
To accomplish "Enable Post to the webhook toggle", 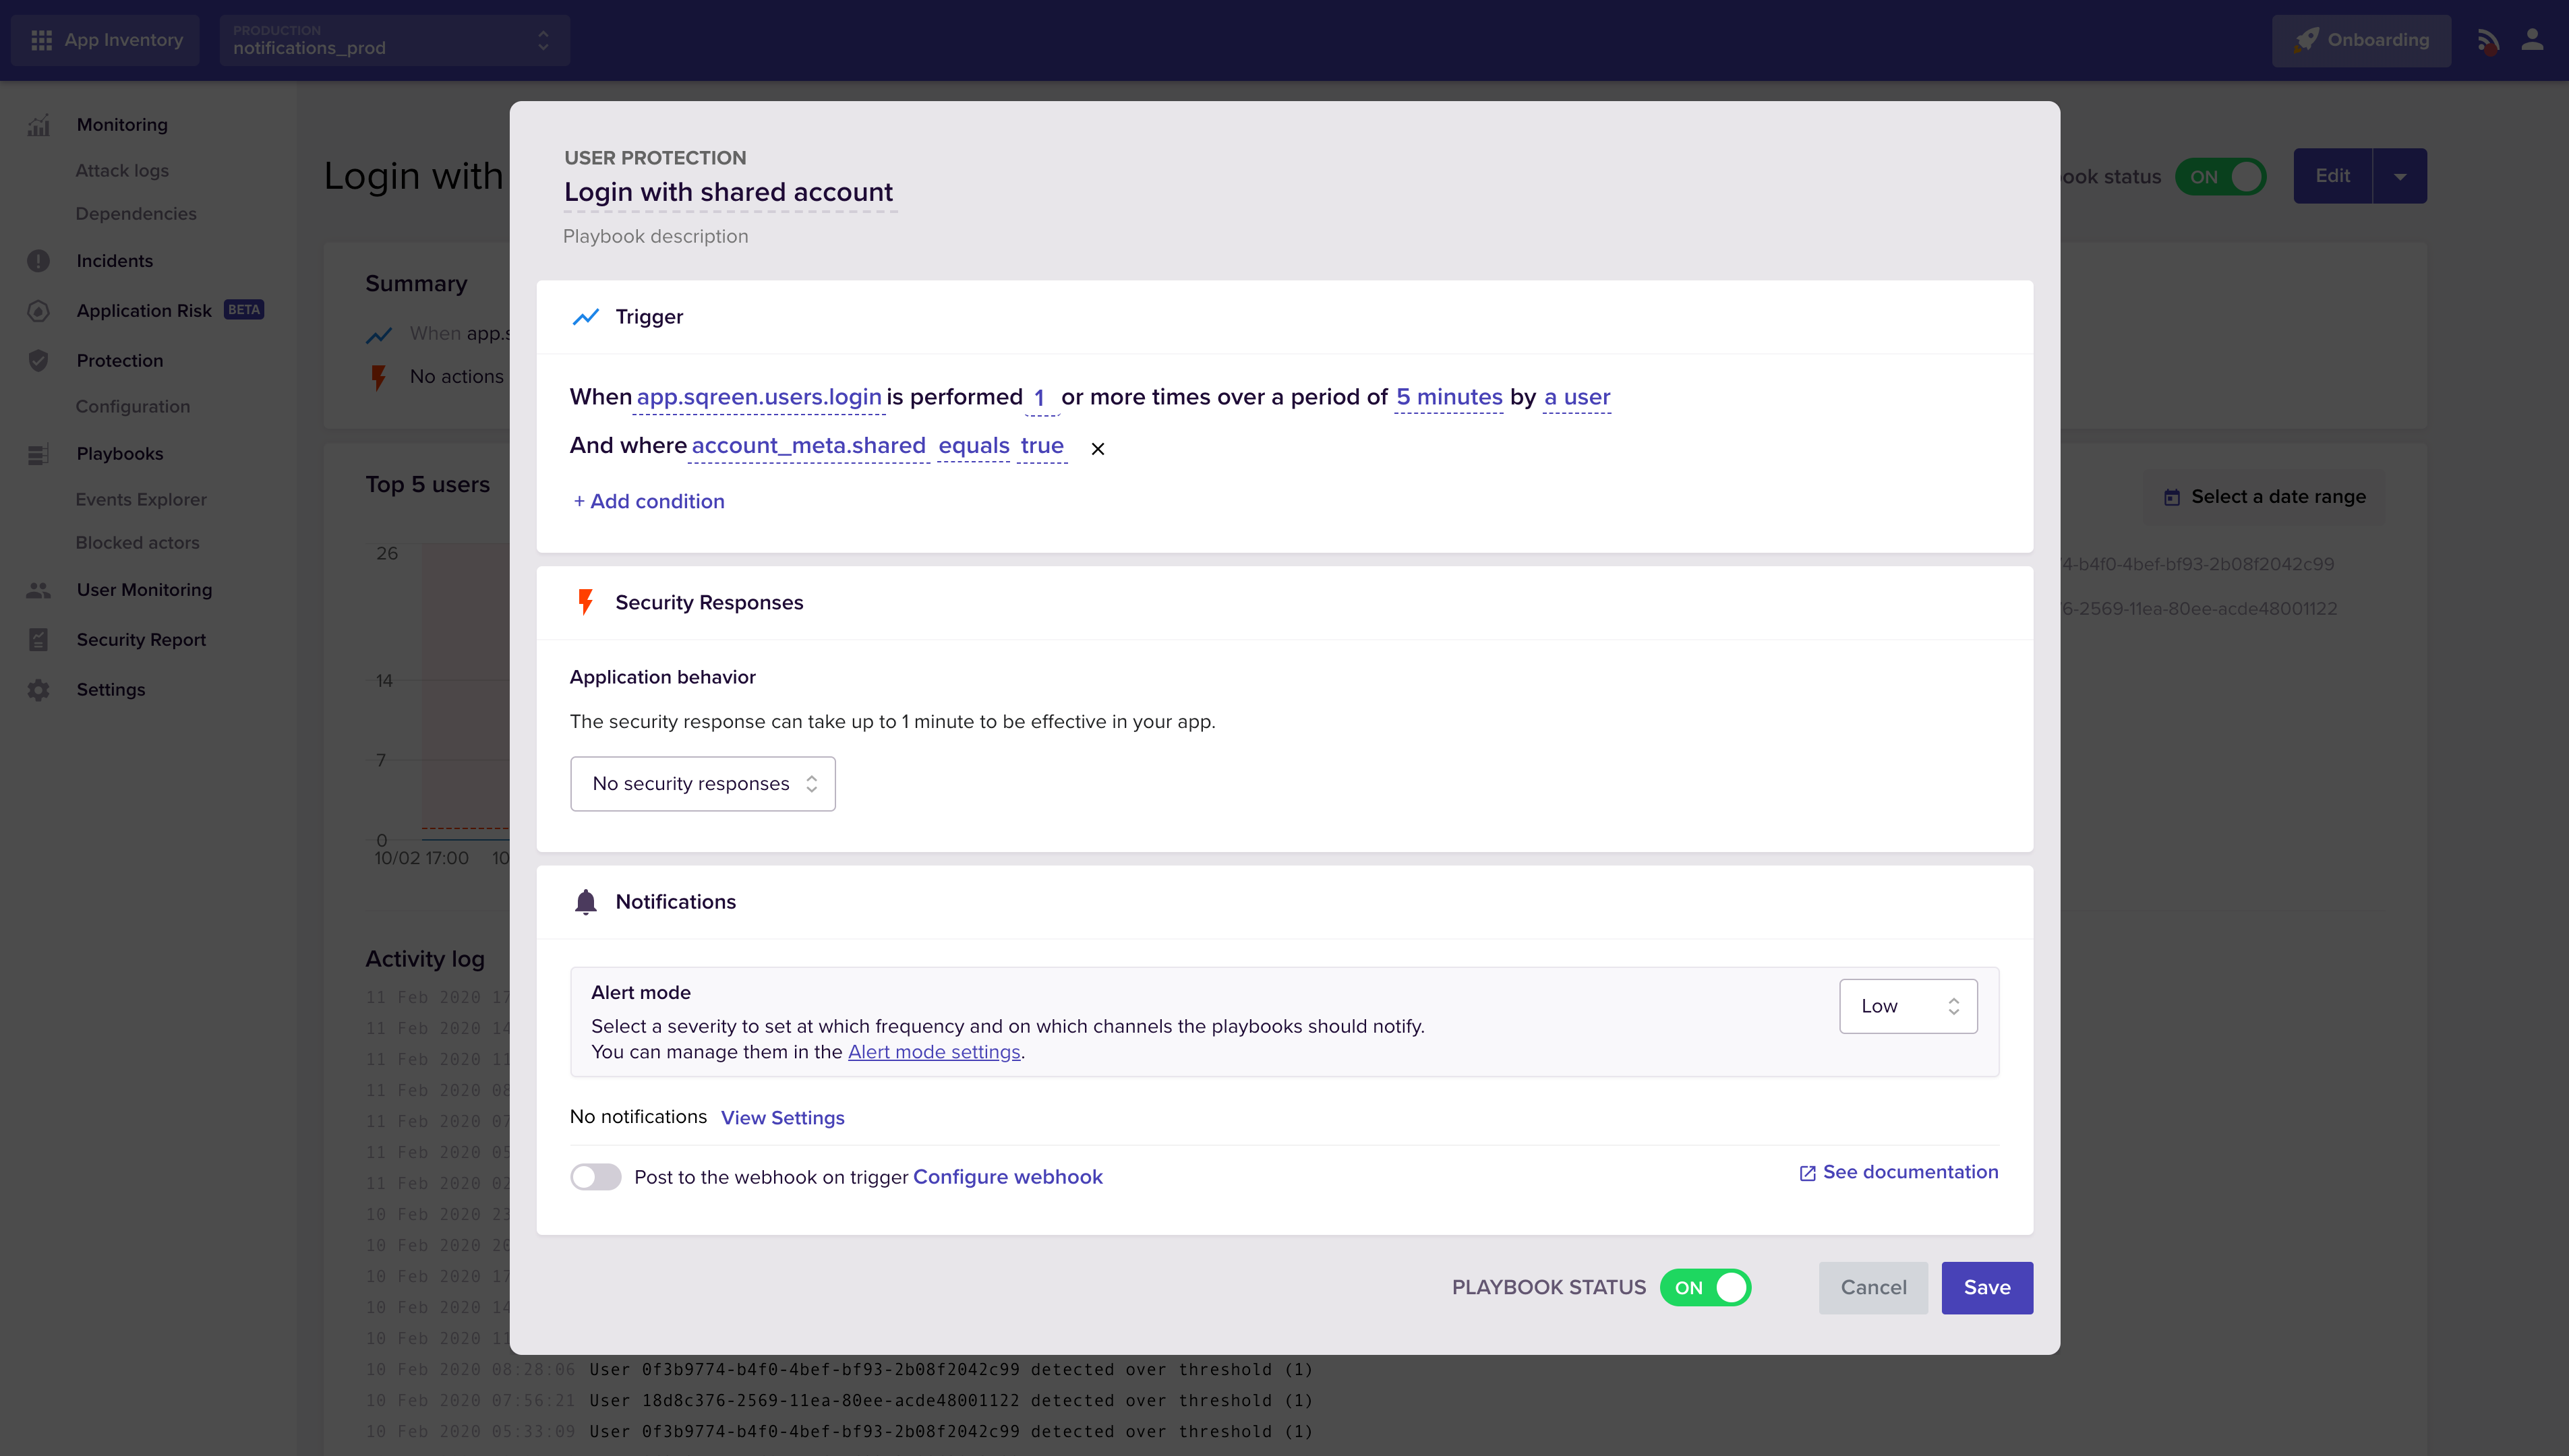I will click(x=596, y=1177).
